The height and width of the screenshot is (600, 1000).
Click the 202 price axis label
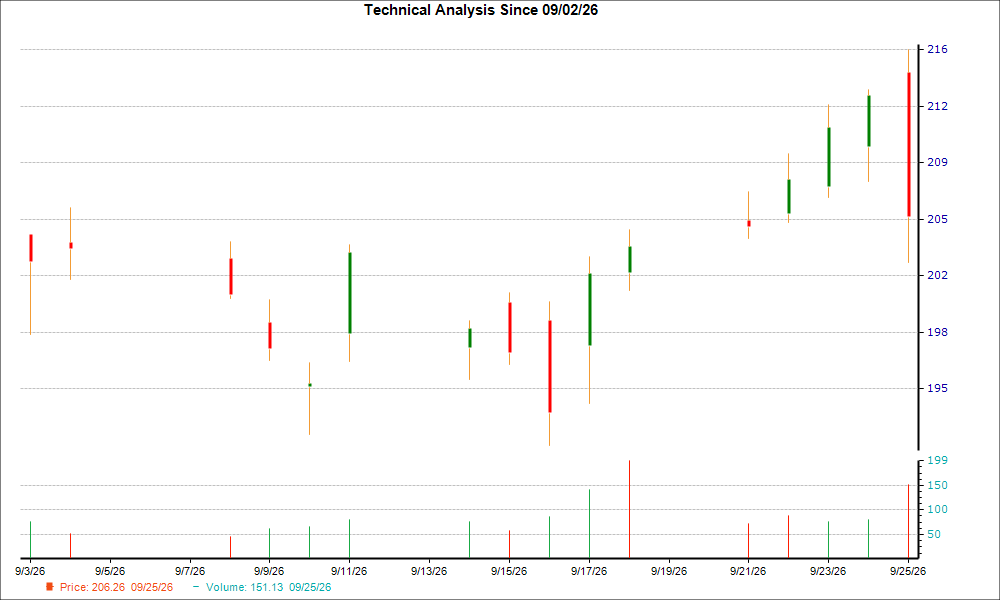coord(937,275)
